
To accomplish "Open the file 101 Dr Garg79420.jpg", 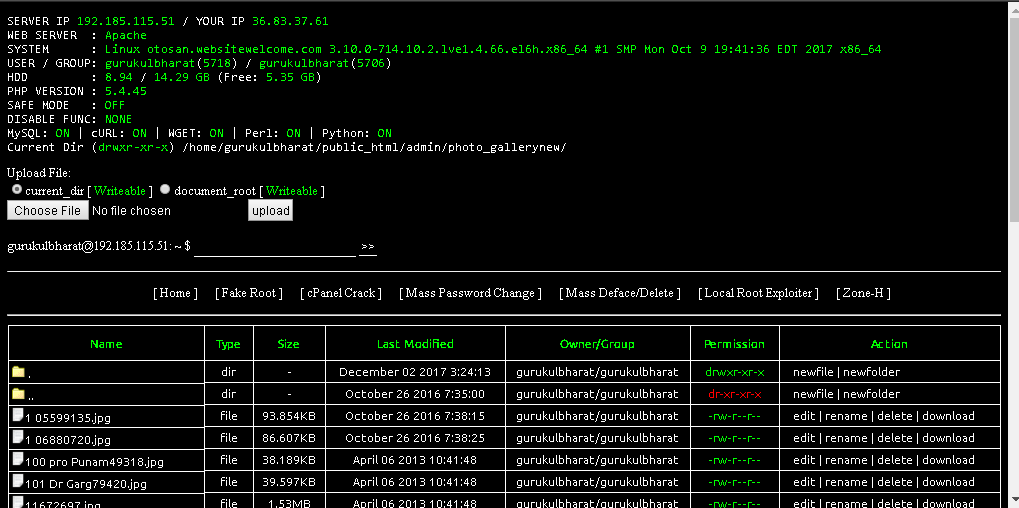I will [86, 485].
